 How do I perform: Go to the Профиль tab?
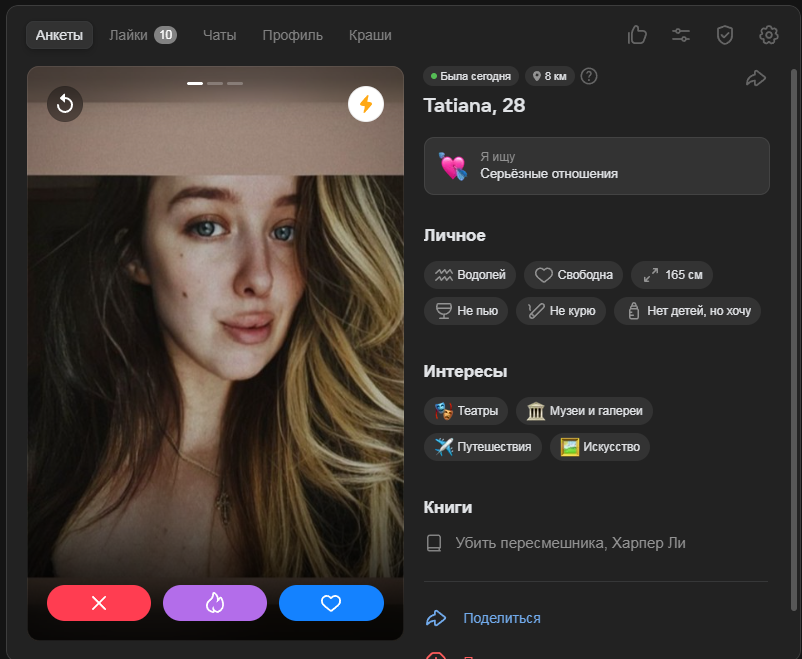tap(292, 35)
